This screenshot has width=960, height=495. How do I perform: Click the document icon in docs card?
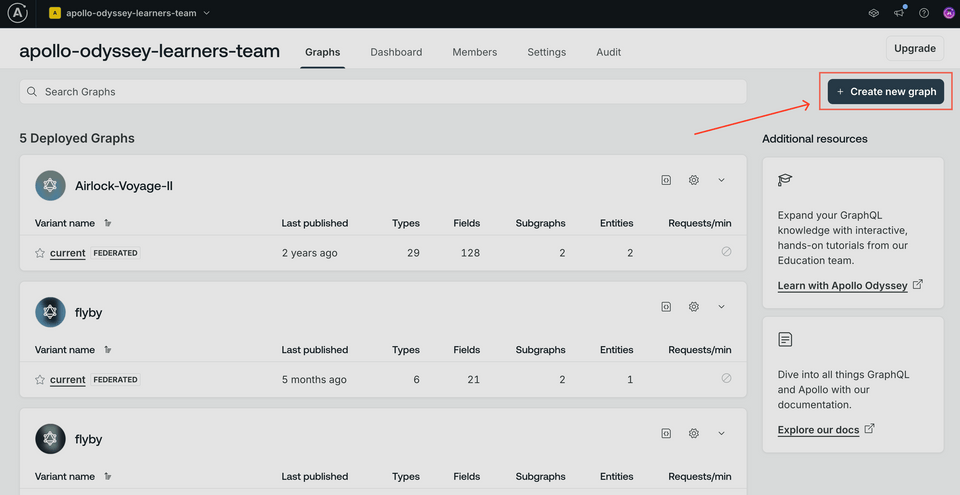tap(785, 339)
